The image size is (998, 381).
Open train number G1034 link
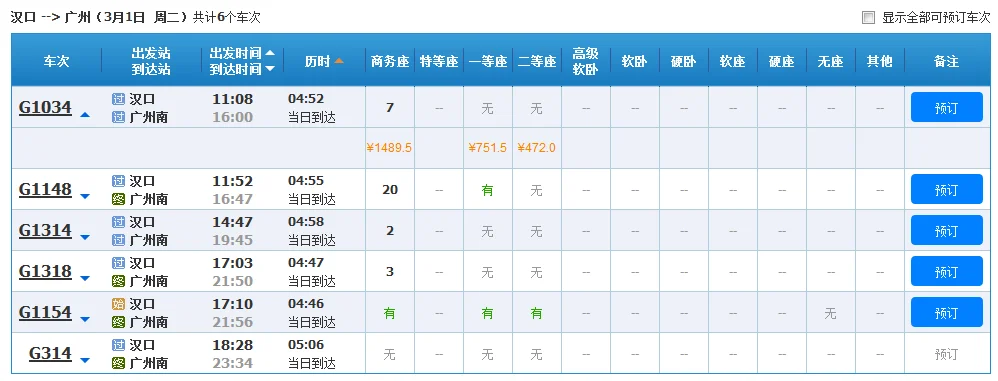[x=45, y=107]
